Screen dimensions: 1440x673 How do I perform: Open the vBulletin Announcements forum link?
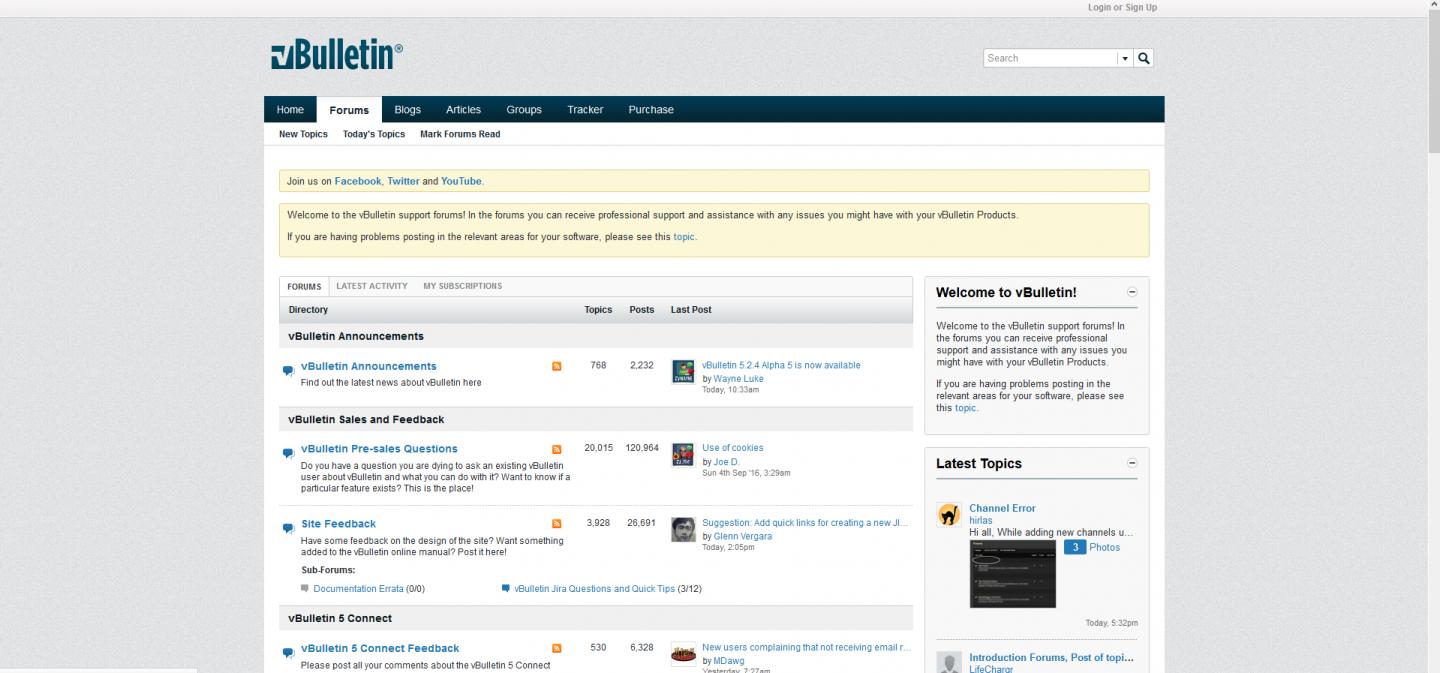point(369,366)
